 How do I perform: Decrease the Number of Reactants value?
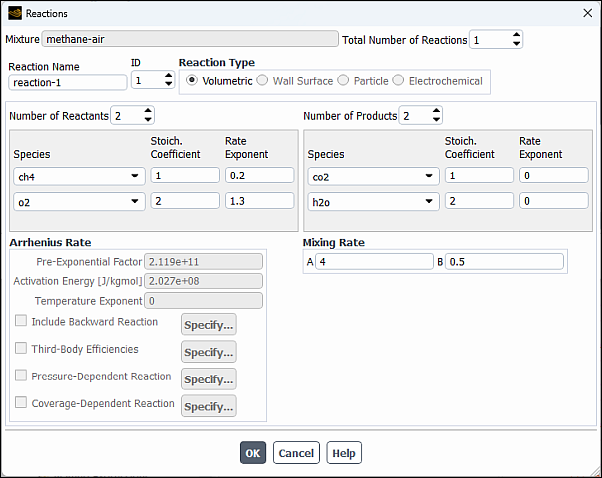tap(148, 120)
